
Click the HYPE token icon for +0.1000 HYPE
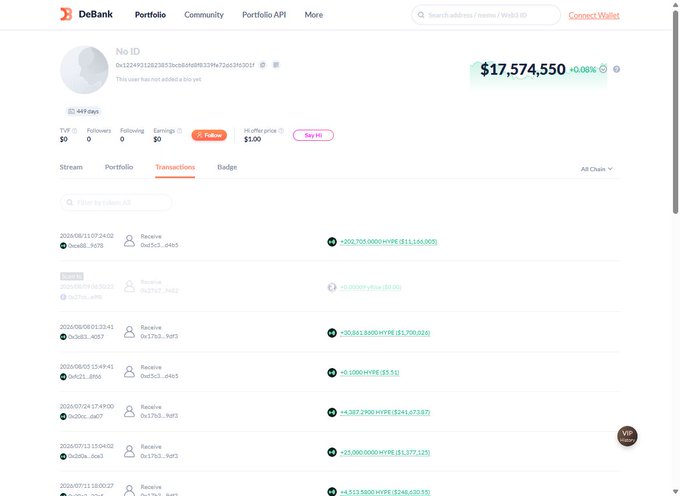click(x=332, y=372)
